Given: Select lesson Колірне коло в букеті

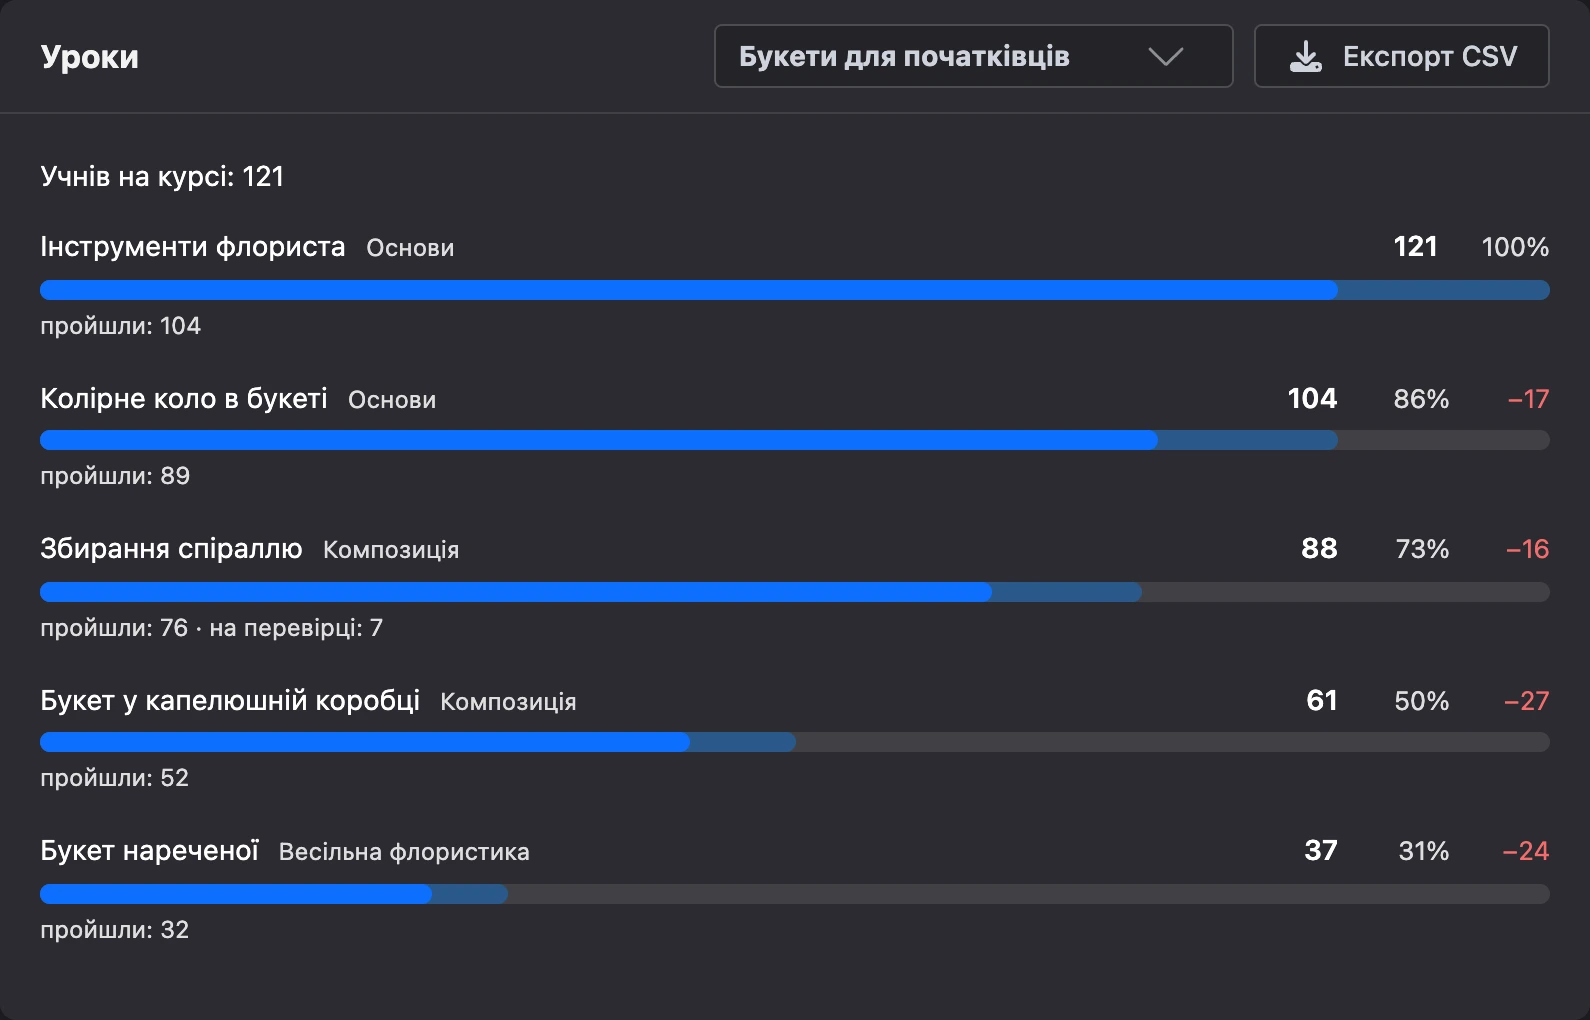Looking at the screenshot, I should click(x=184, y=398).
